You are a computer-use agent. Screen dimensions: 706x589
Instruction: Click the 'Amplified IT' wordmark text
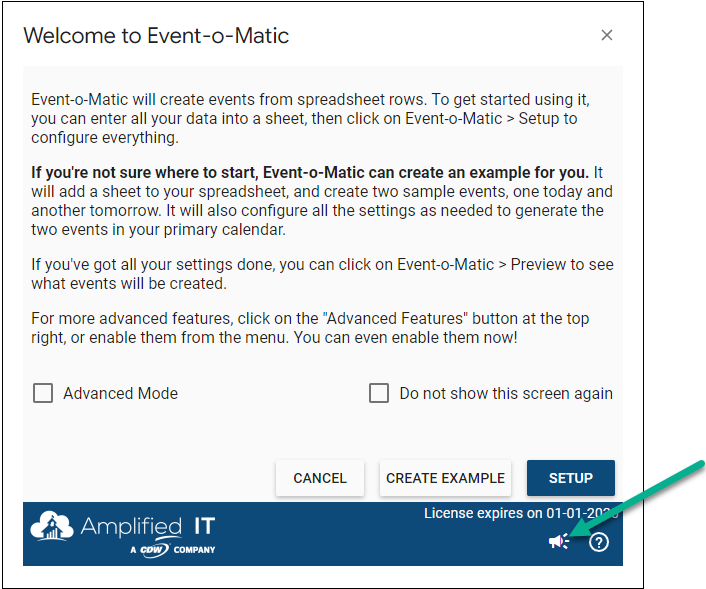[147, 526]
